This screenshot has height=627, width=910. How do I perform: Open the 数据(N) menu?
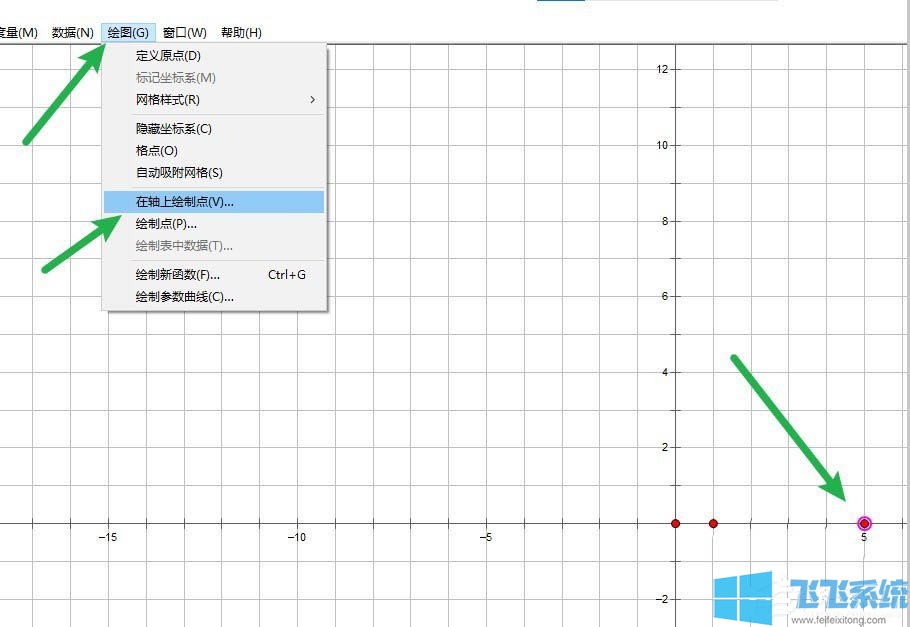click(x=72, y=31)
